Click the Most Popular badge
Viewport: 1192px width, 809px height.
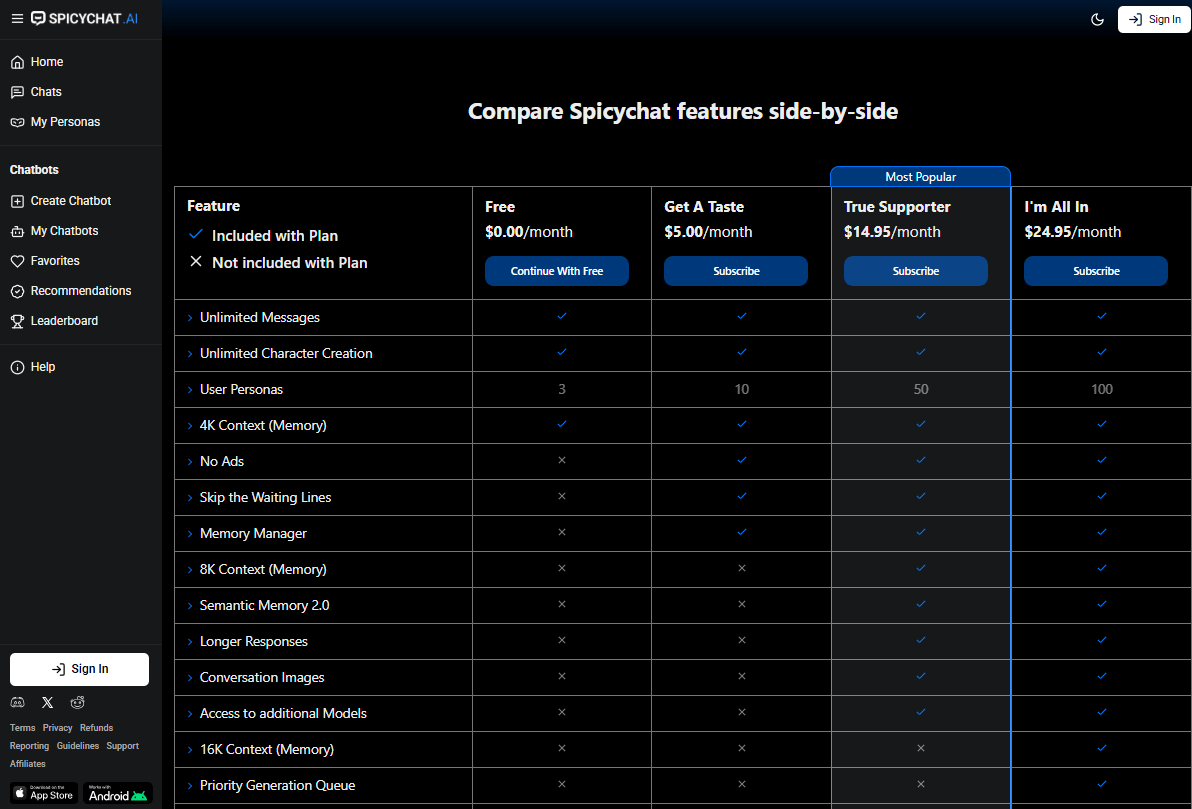pyautogui.click(x=921, y=176)
